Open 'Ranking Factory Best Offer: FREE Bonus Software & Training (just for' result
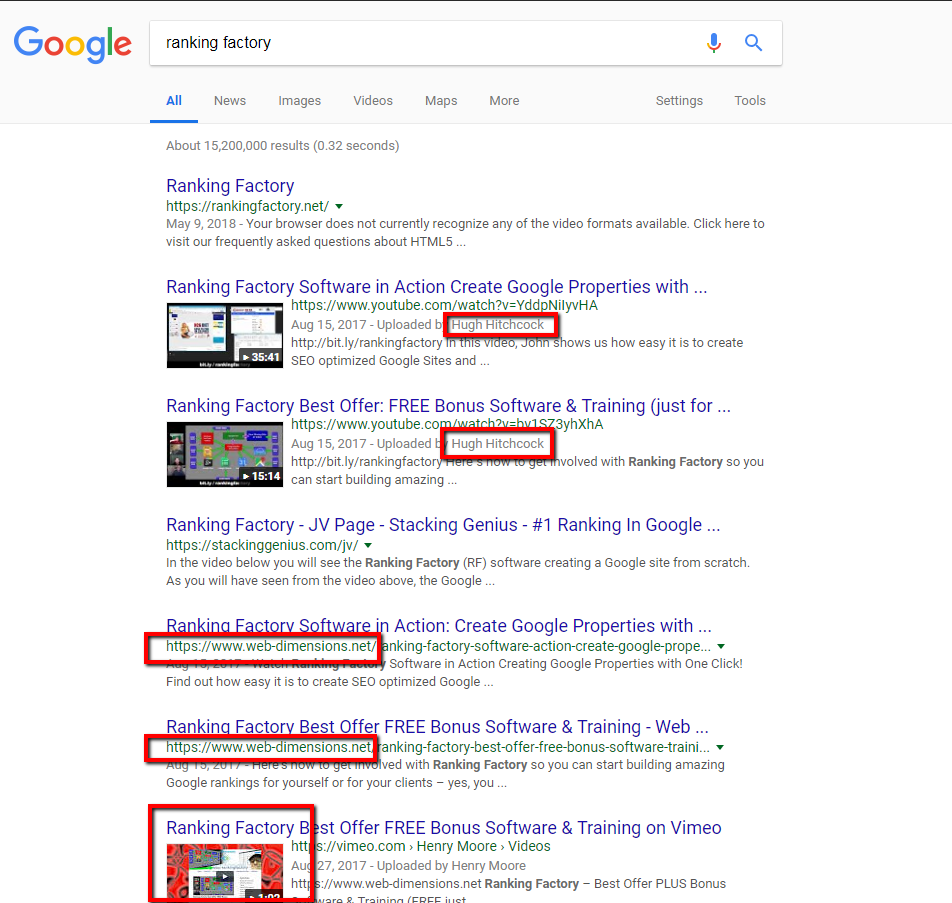The image size is (952, 903). coord(448,406)
